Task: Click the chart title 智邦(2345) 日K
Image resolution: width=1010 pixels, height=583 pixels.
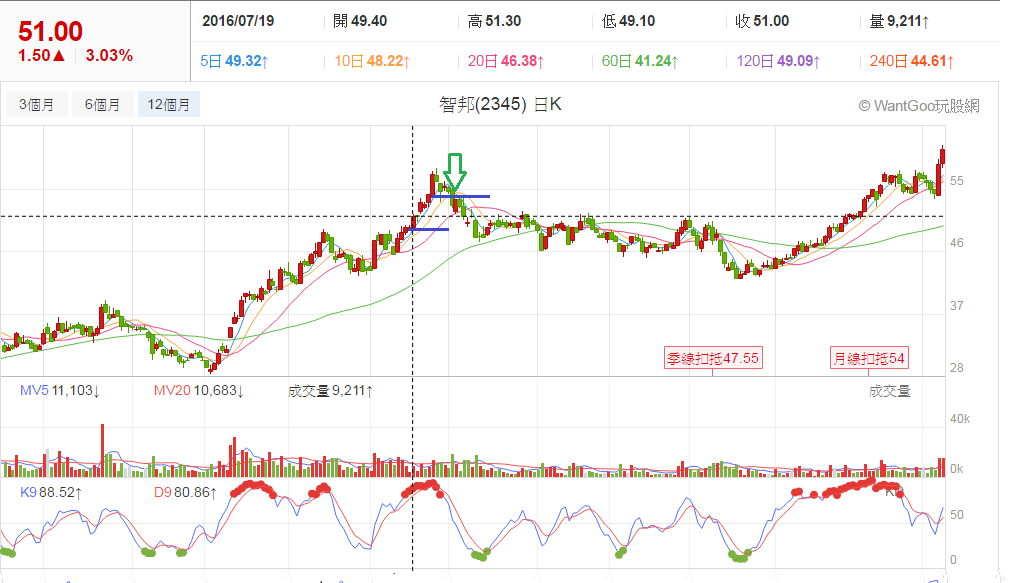Action: pos(500,104)
